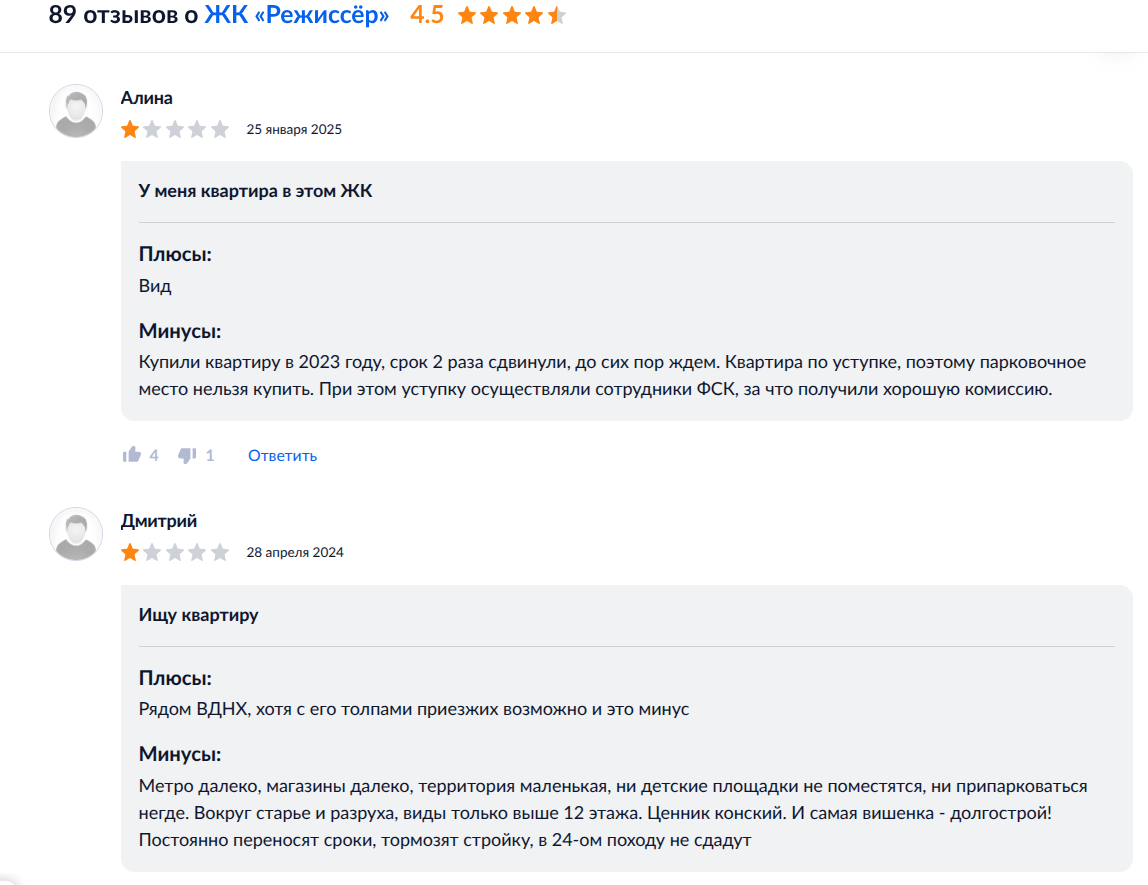Click Дмитрий's one-star rating icons

pyautogui.click(x=175, y=552)
